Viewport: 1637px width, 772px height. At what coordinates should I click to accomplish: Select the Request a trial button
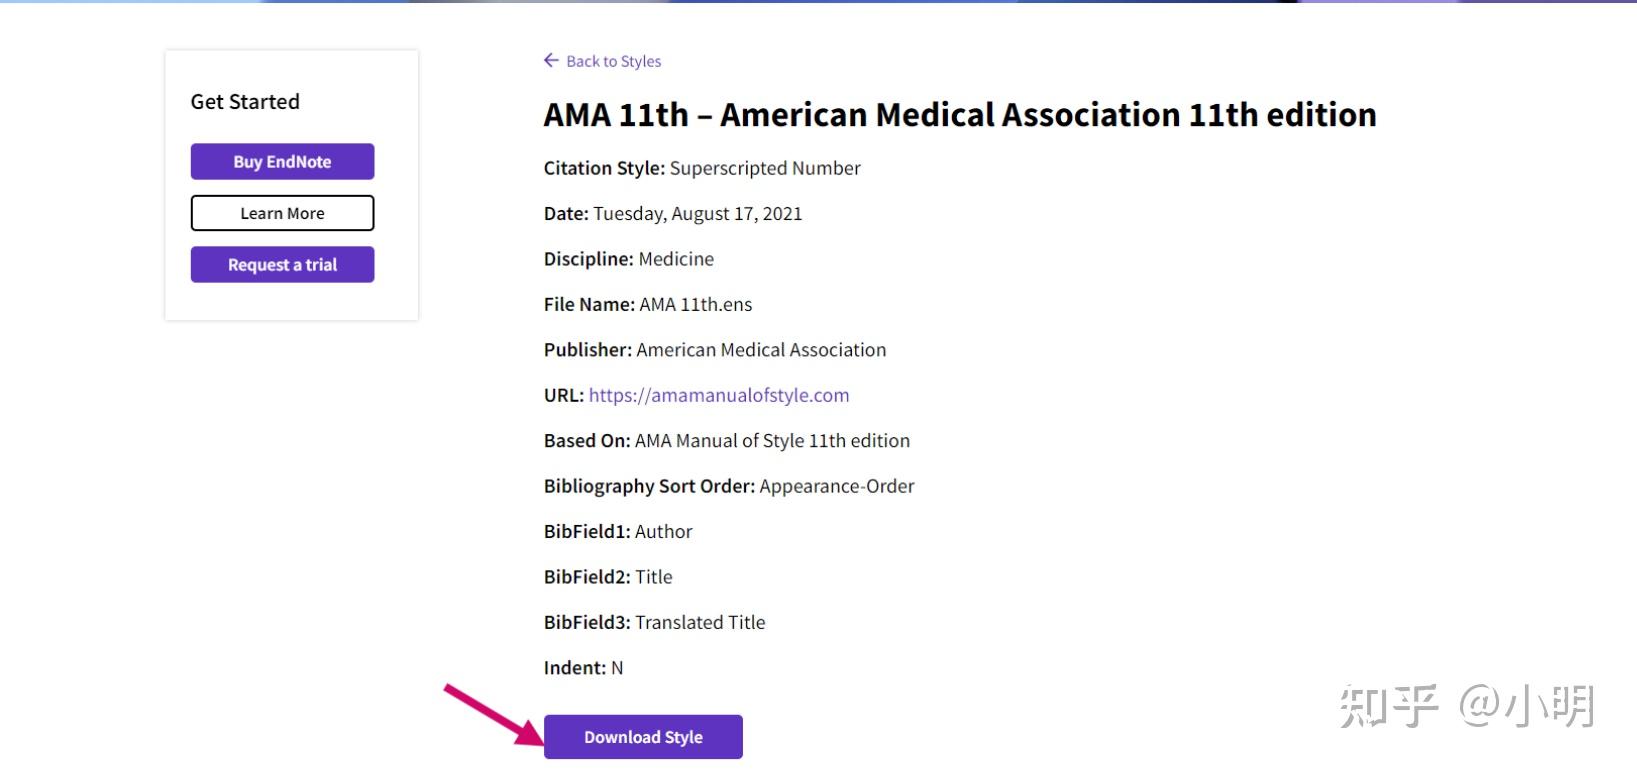282,265
